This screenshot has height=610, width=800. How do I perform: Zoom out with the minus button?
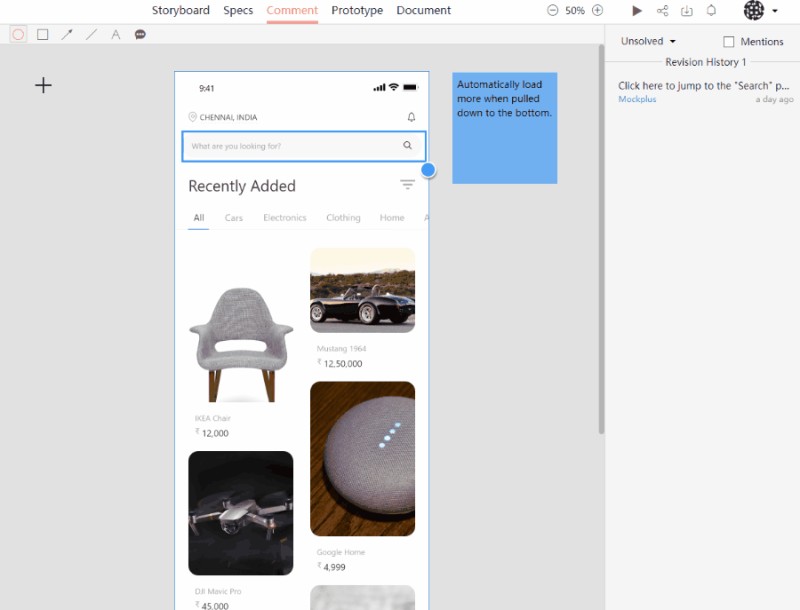(x=553, y=11)
